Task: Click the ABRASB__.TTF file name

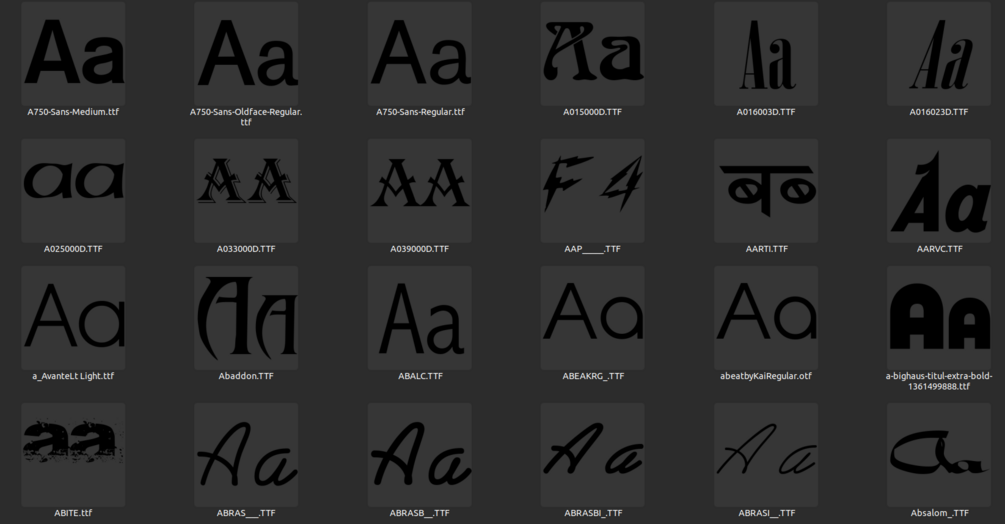Action: 420,513
